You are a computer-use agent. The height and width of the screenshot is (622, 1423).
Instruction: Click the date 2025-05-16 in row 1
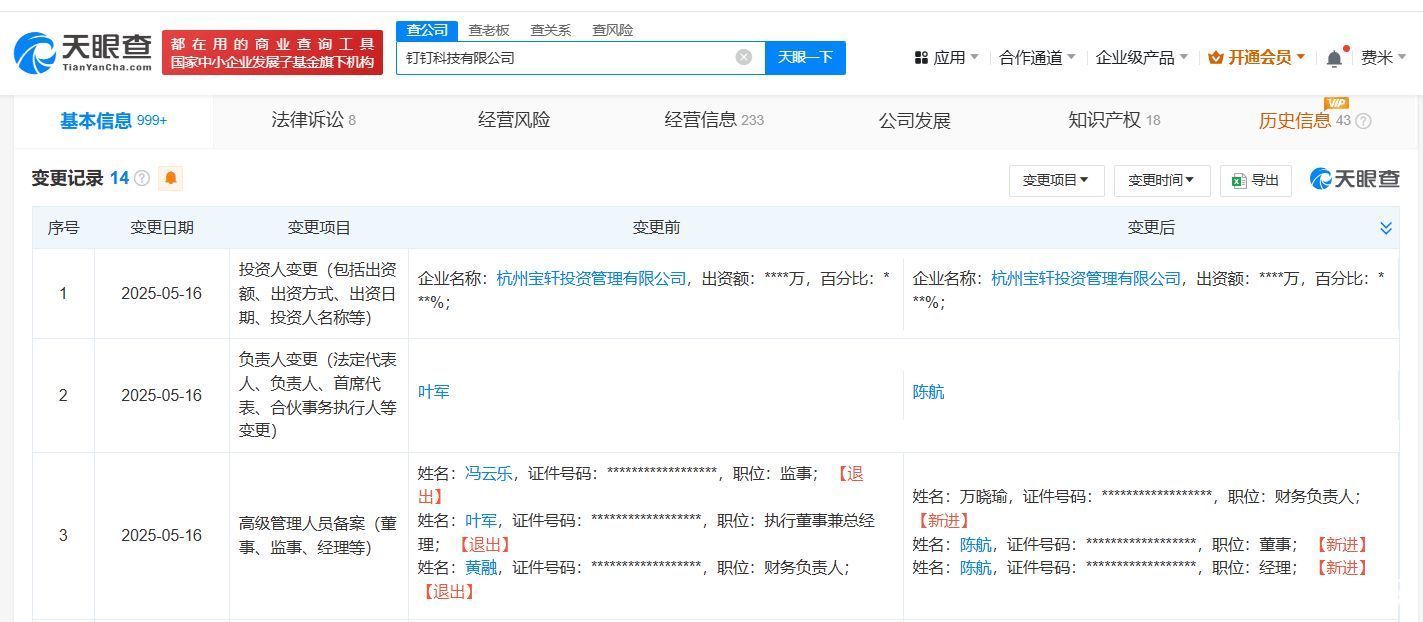point(161,293)
